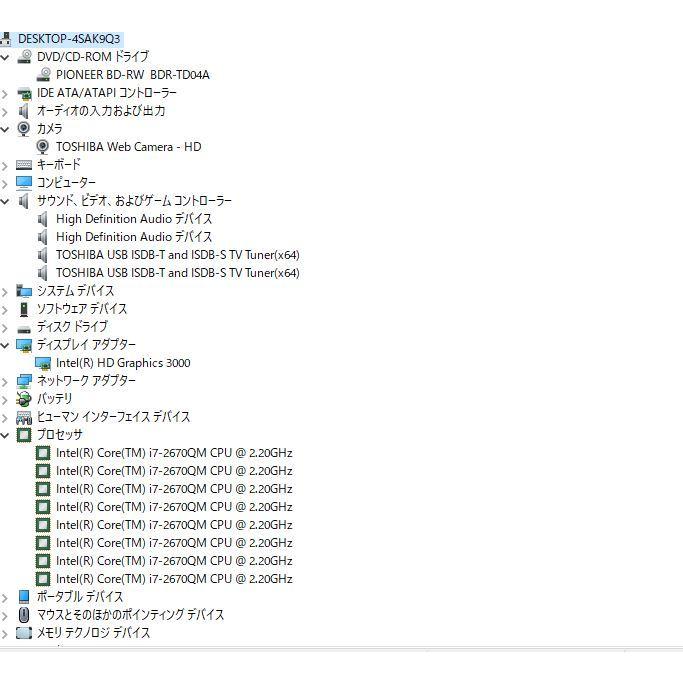Image resolution: width=683 pixels, height=683 pixels.
Task: Click the speaker icon for サウンド、ビデオ category
Action: [24, 201]
